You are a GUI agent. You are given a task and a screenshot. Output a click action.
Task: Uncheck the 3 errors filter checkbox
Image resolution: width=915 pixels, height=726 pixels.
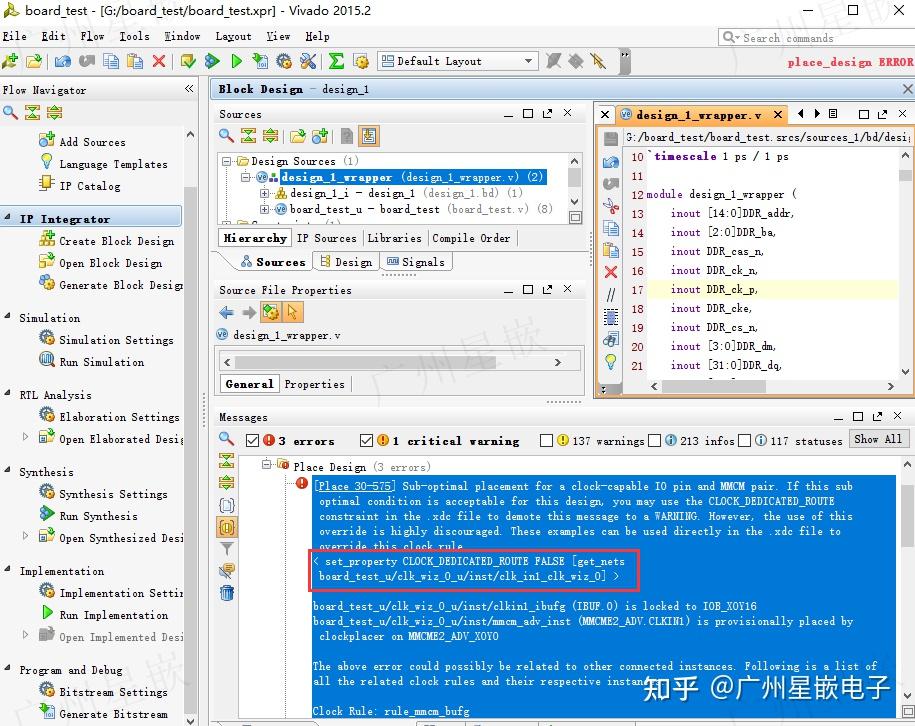click(253, 440)
